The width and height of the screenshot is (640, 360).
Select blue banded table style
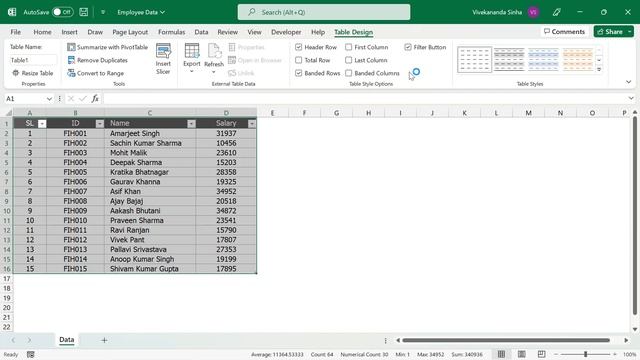coord(543,60)
